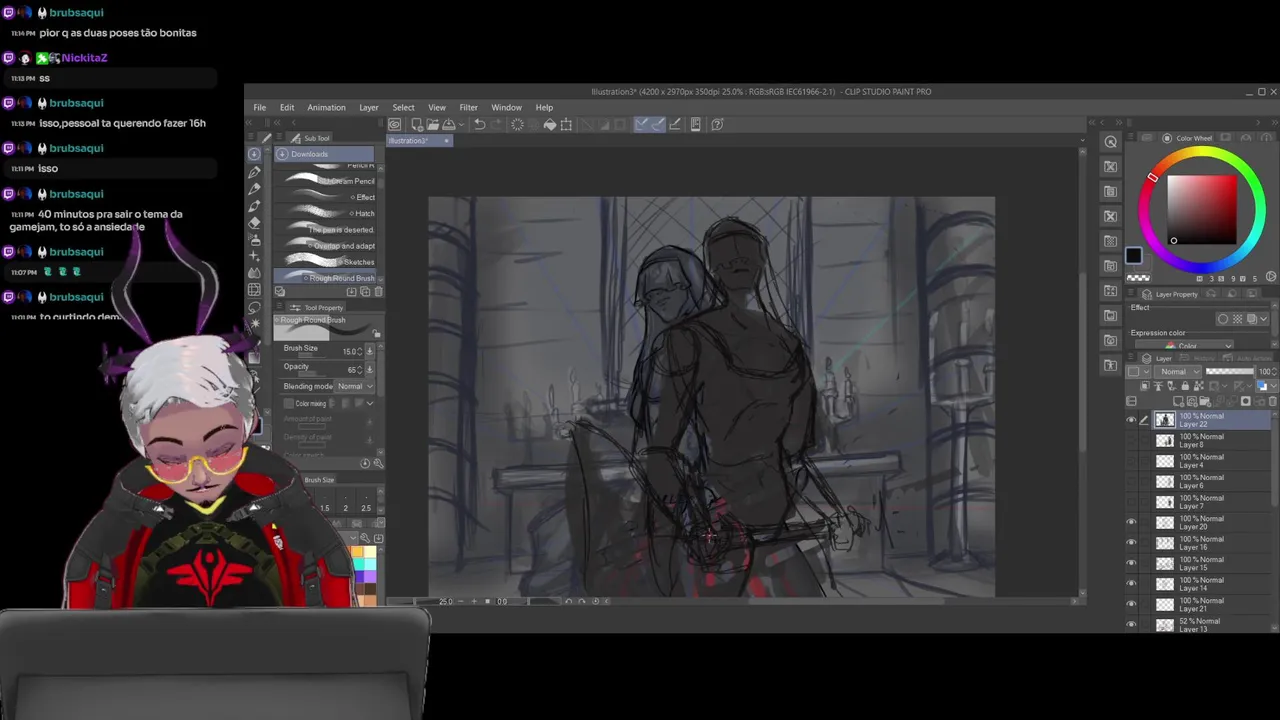
Task: Hide Layer 14 using its eye icon
Action: click(1131, 584)
